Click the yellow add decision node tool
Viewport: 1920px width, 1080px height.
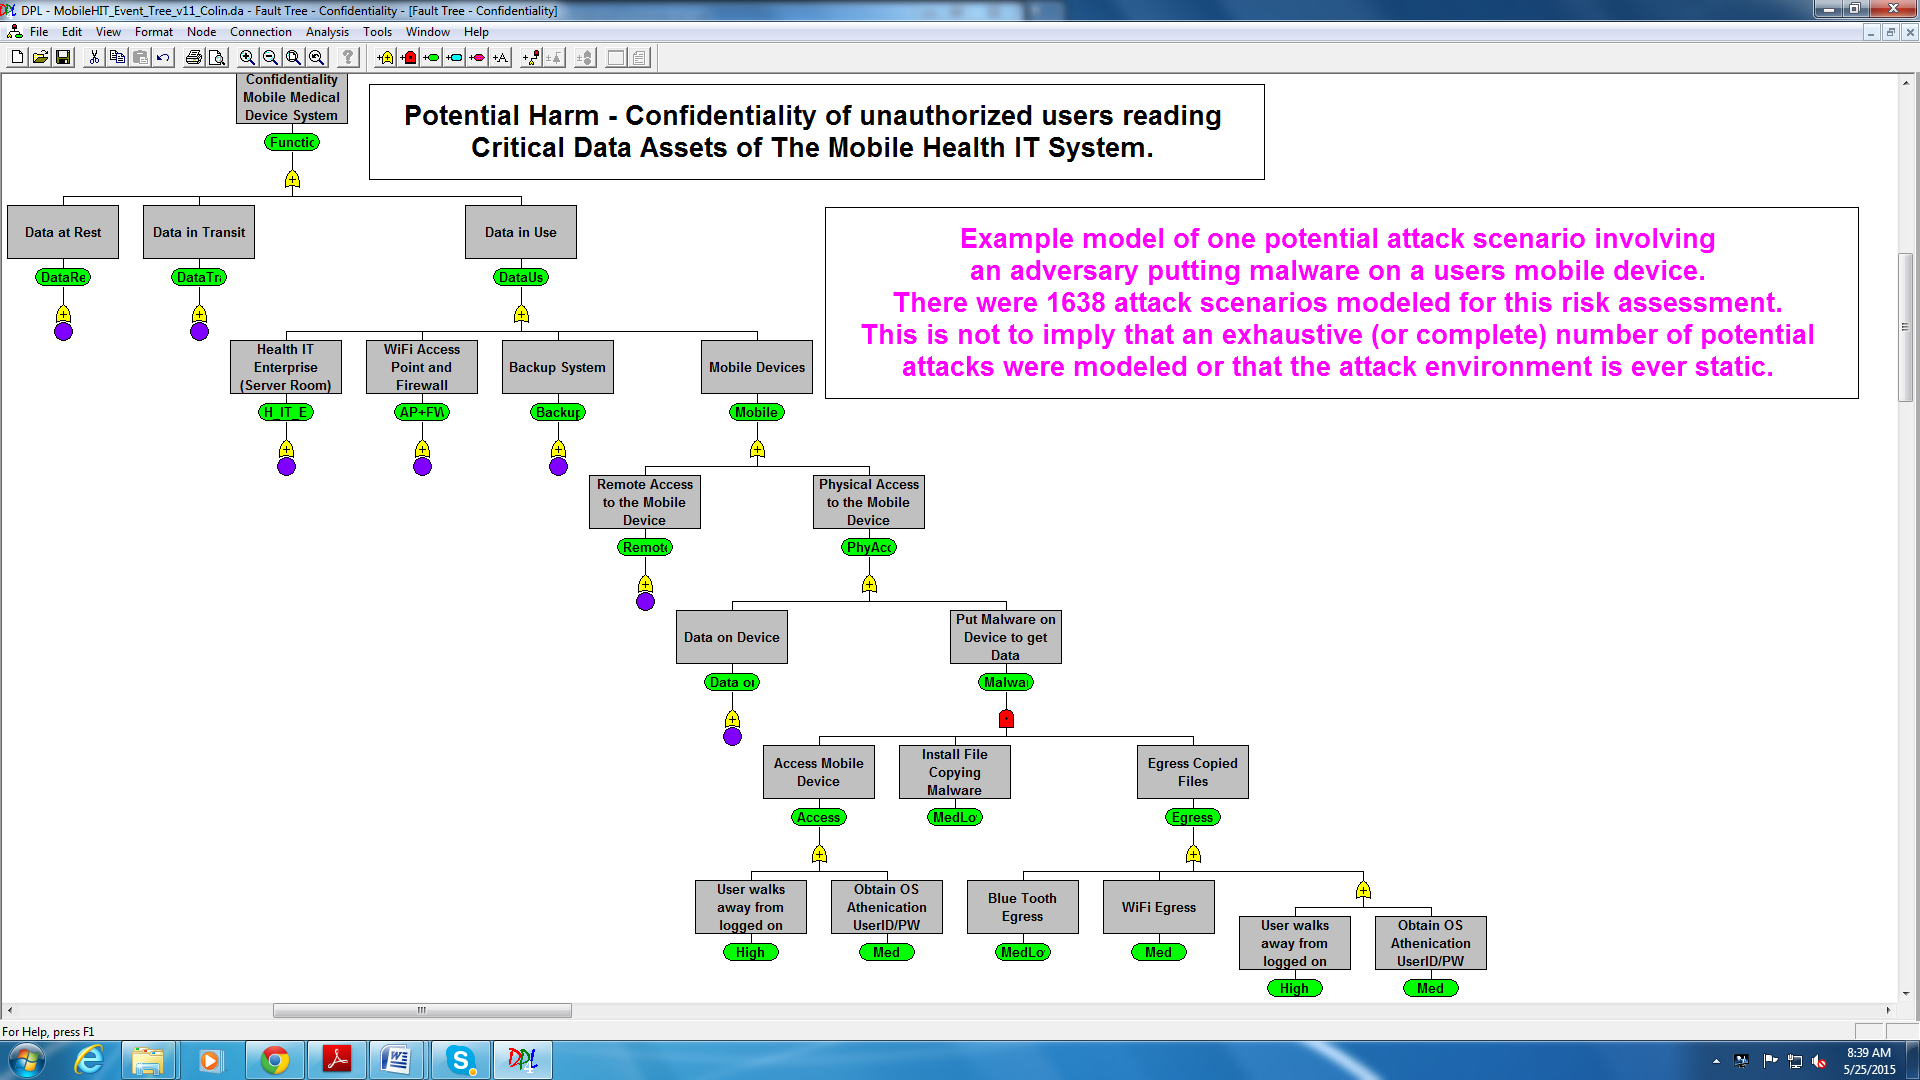tap(385, 58)
